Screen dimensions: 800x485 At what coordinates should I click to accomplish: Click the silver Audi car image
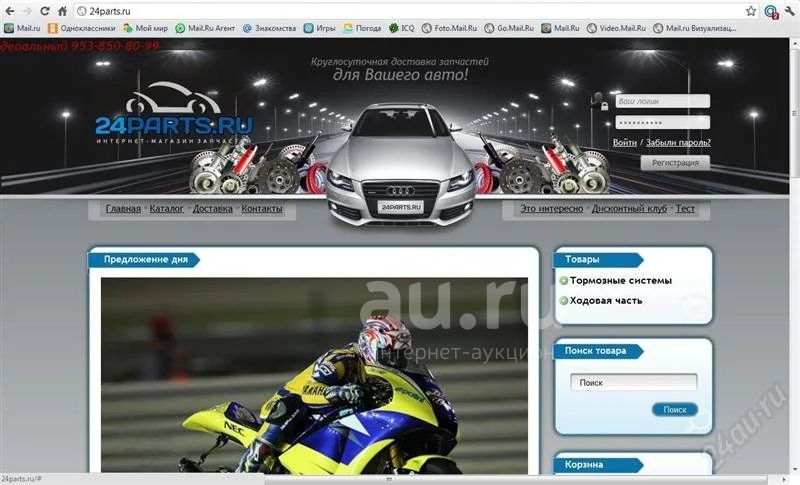[x=401, y=166]
